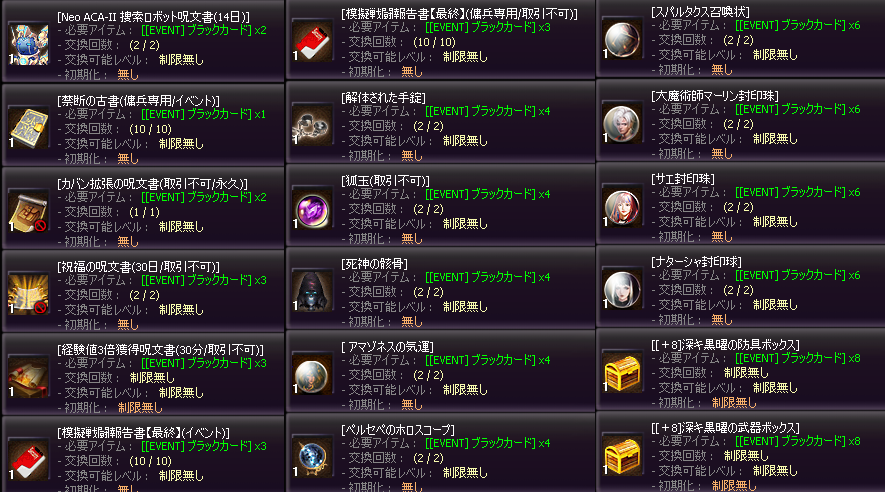Screen dimensions: 885x492
Task: Select the 大魔術師マーリン封印珠 portrait icon
Action: pyautogui.click(x=622, y=122)
